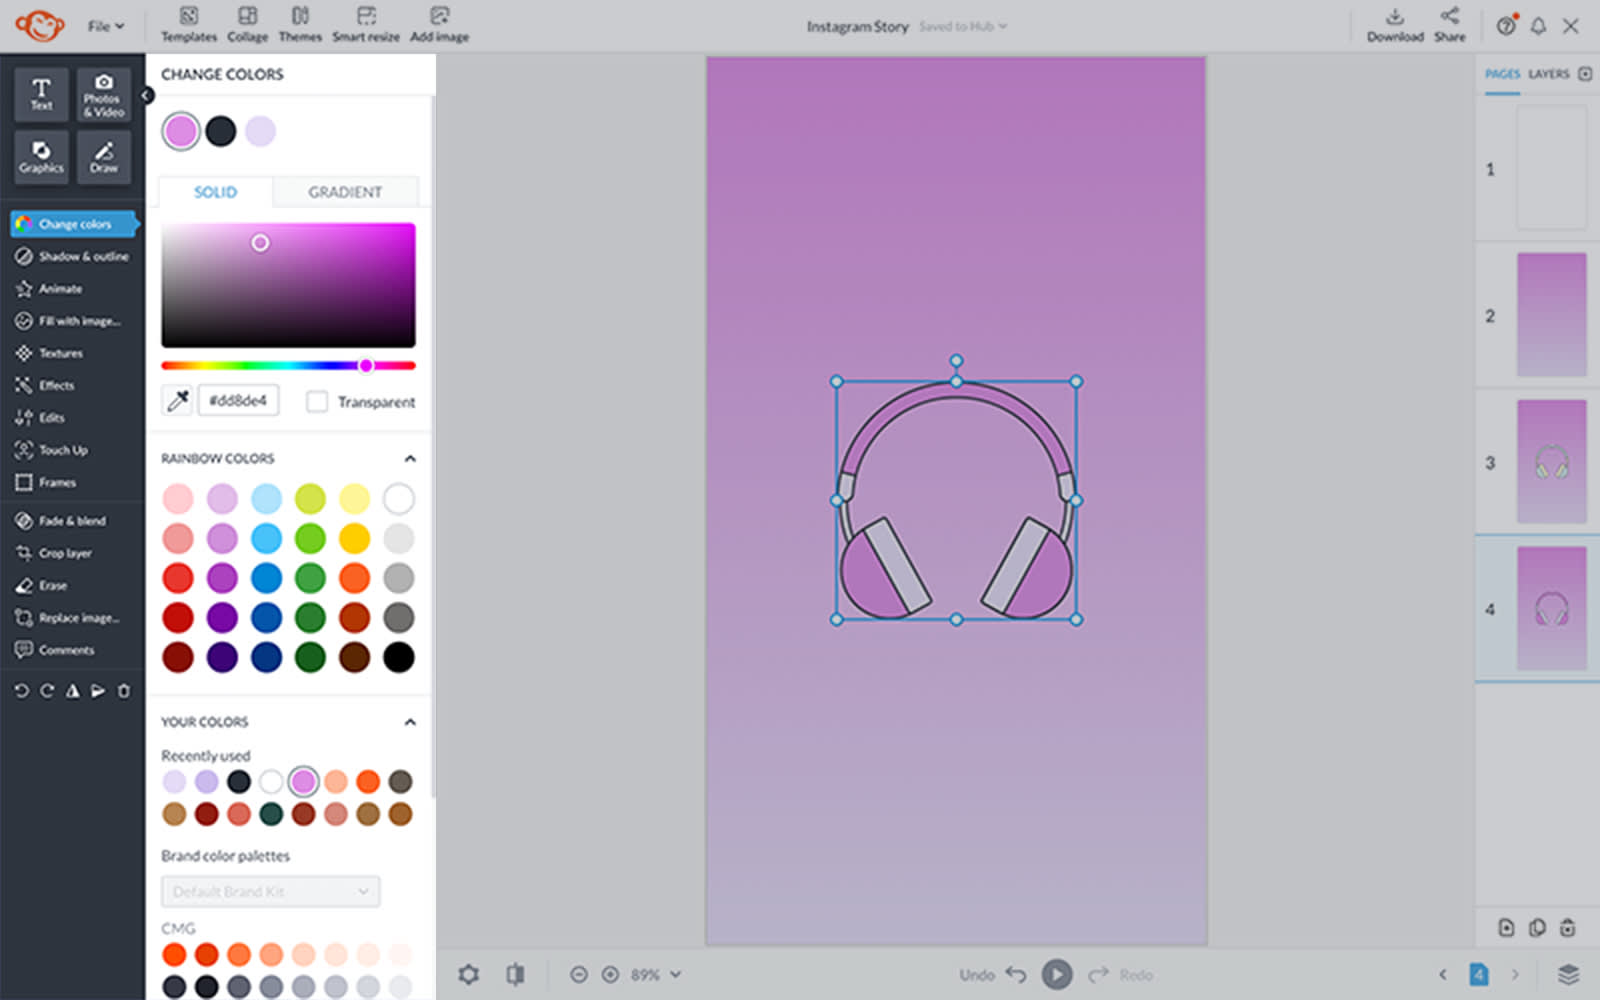Open the Graphics tool
The height and width of the screenshot is (1000, 1600).
41,157
